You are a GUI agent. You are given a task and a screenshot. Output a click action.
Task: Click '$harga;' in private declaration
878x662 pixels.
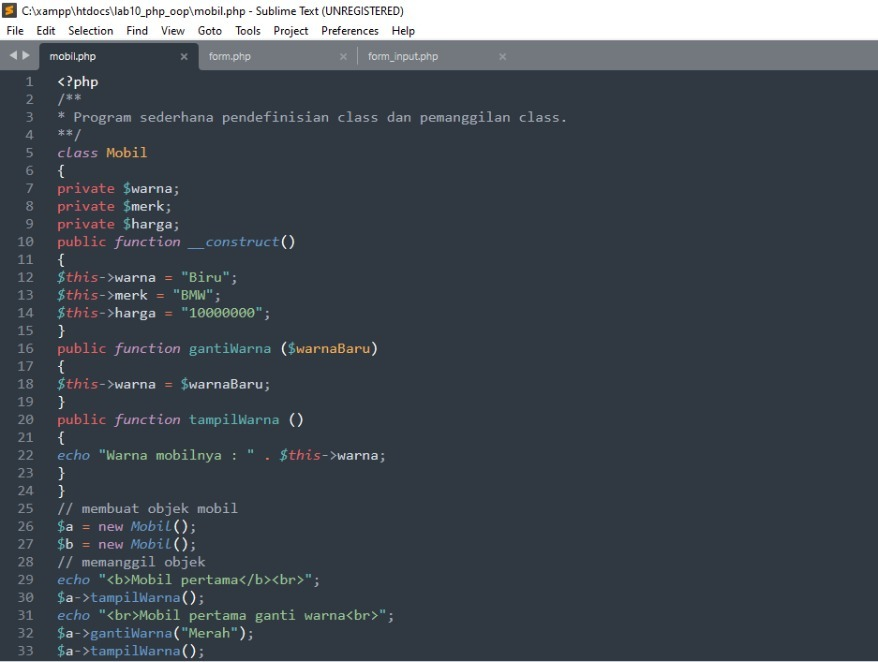click(151, 225)
